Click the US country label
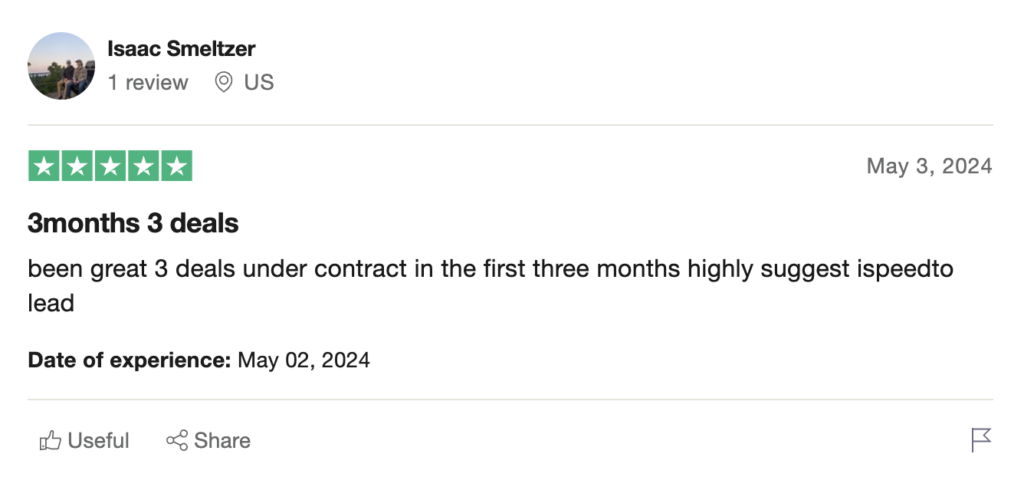This screenshot has width=1024, height=477. click(258, 82)
